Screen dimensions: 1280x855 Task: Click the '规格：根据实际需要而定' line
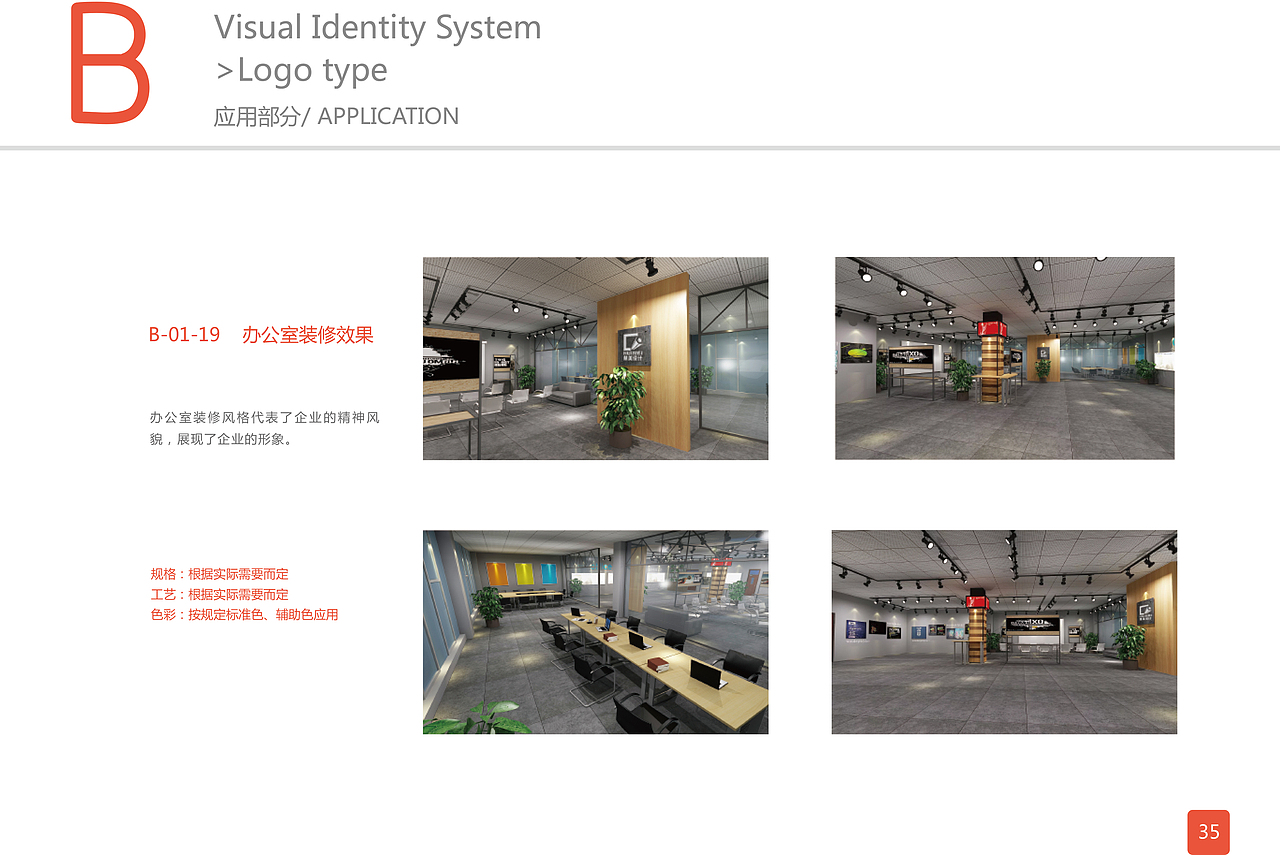219,574
